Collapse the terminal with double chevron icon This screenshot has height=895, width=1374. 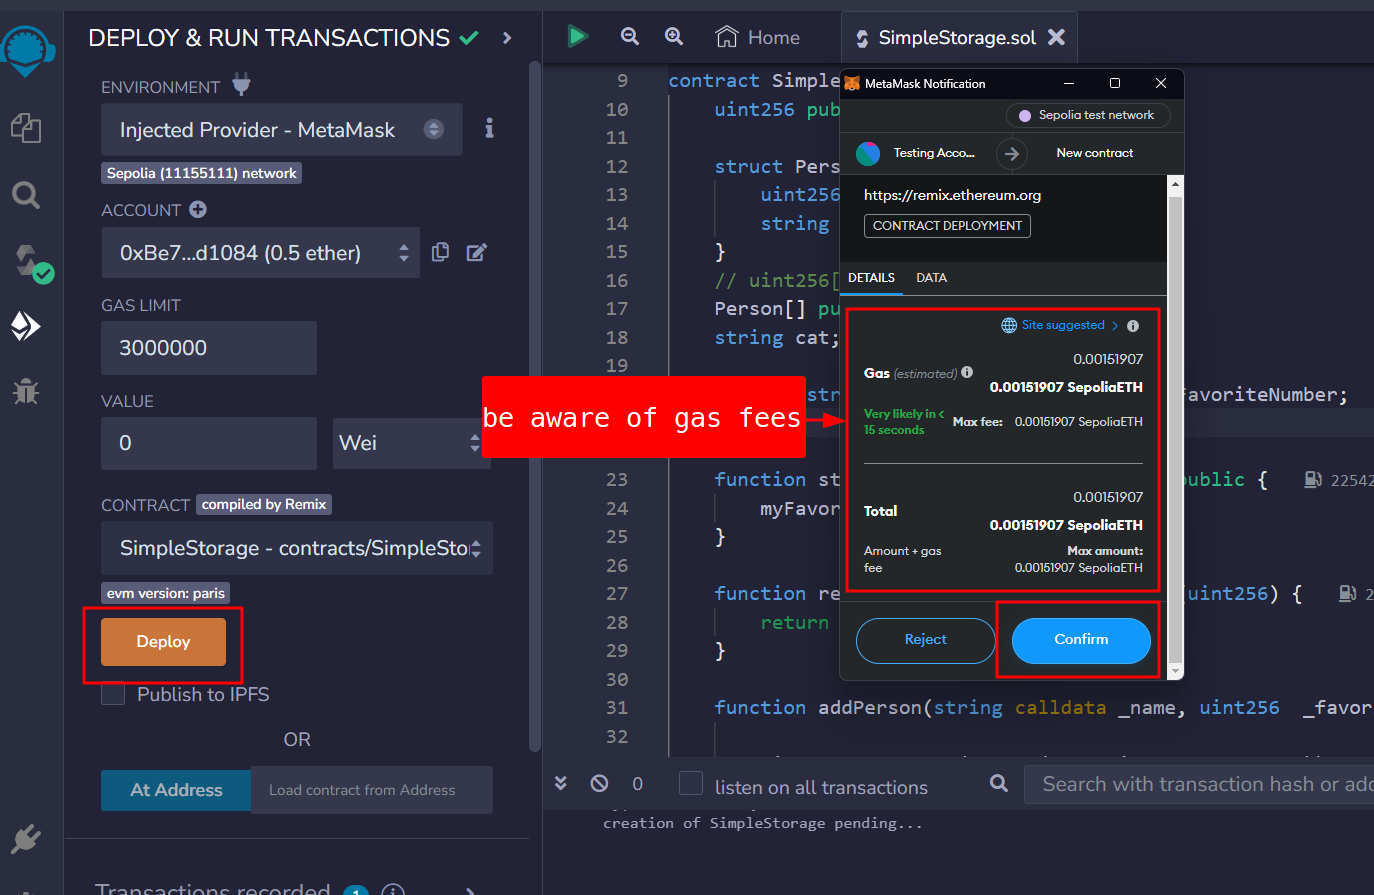click(x=560, y=783)
